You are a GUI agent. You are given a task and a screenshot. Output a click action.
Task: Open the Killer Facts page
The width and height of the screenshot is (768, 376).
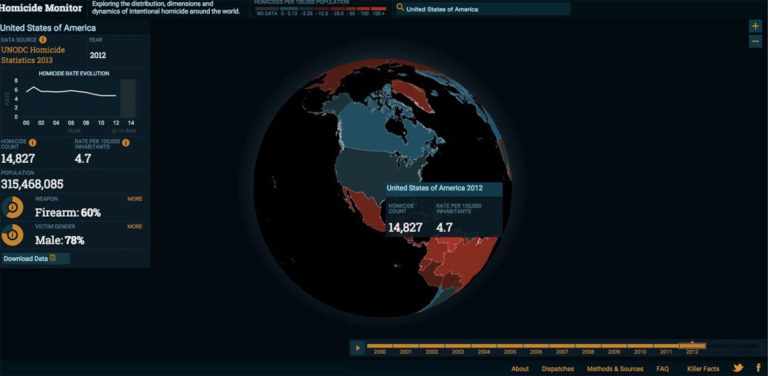coord(703,369)
